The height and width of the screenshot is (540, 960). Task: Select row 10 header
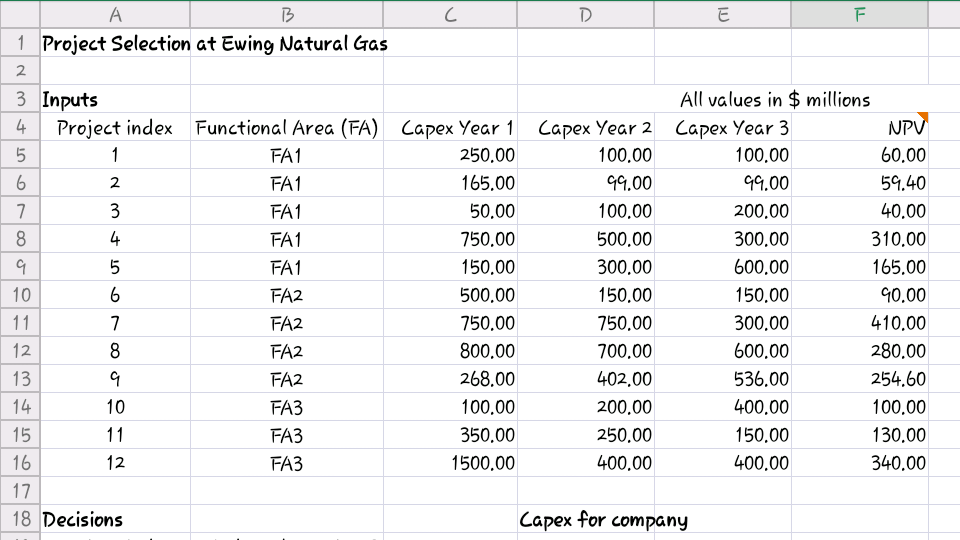click(20, 295)
